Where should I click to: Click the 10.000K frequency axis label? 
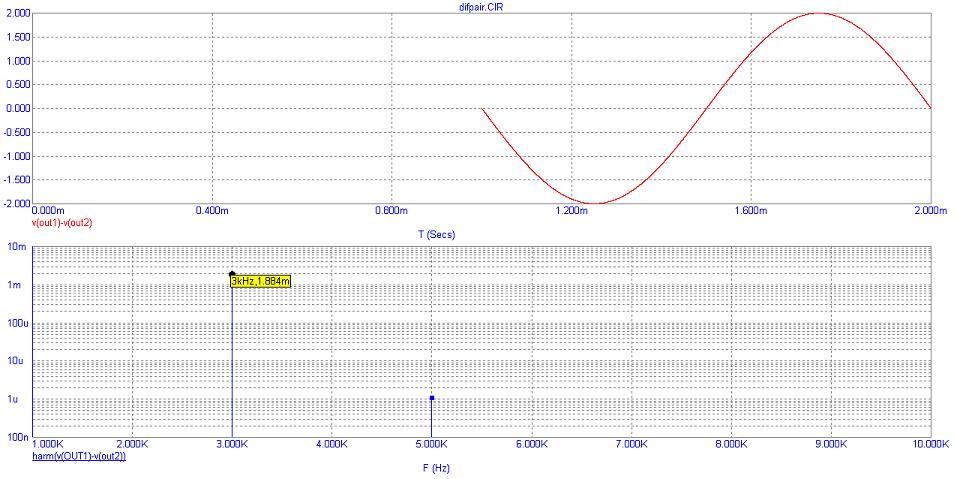click(x=929, y=445)
